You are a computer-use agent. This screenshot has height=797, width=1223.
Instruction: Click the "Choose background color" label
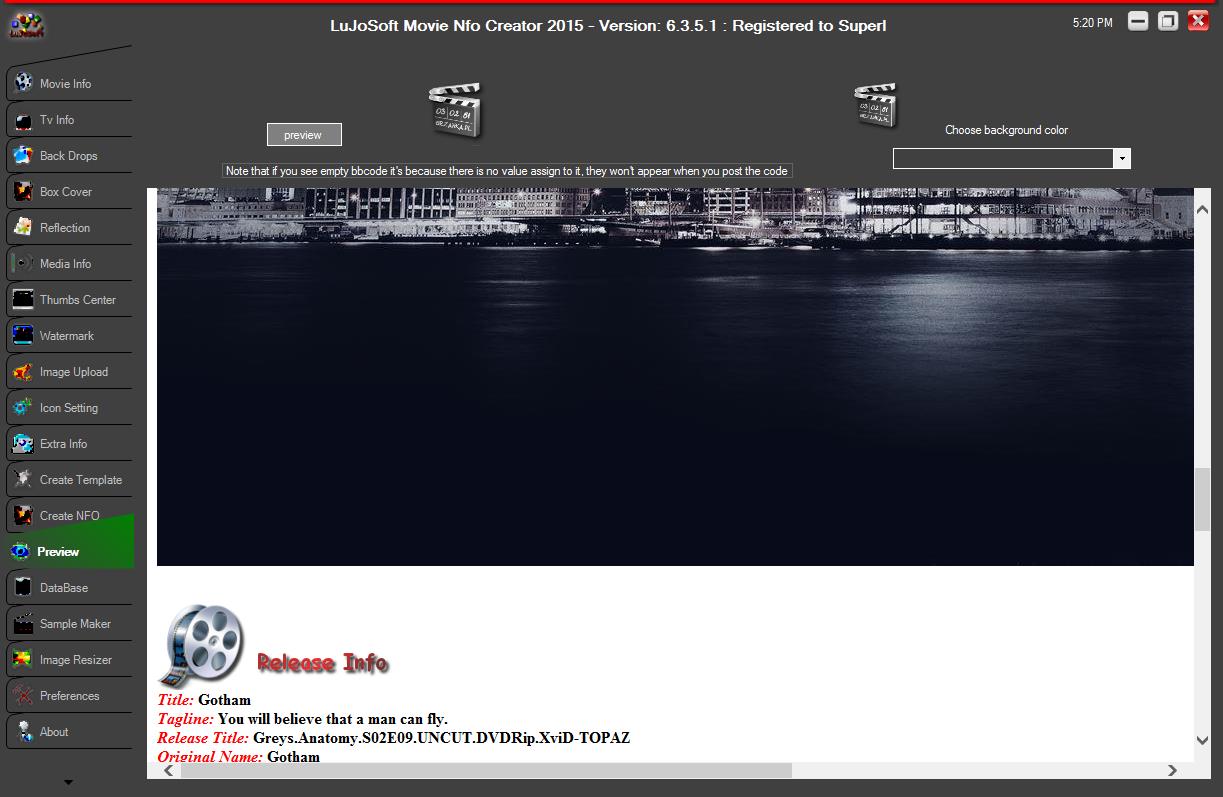1006,130
